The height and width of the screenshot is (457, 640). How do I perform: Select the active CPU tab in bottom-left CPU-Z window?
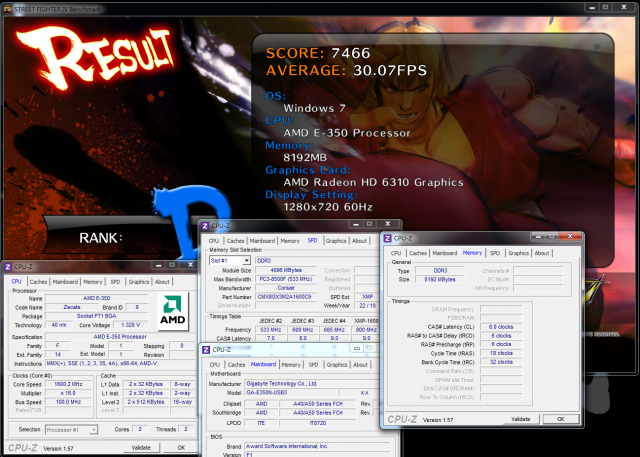pyautogui.click(x=16, y=282)
